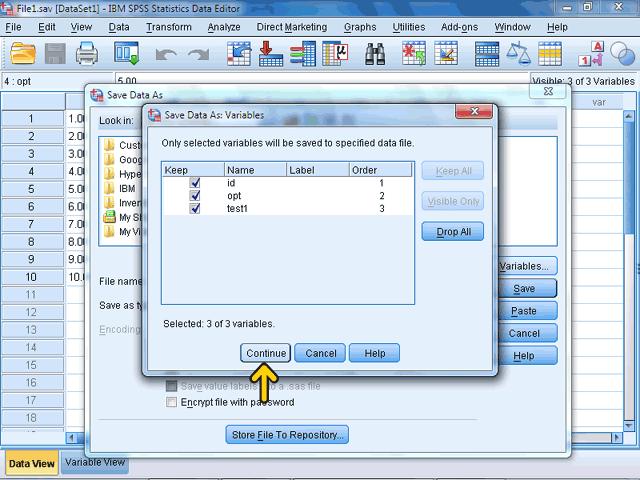The width and height of the screenshot is (640, 480).
Task: Click Continue in Variables dialog
Action: tap(266, 353)
